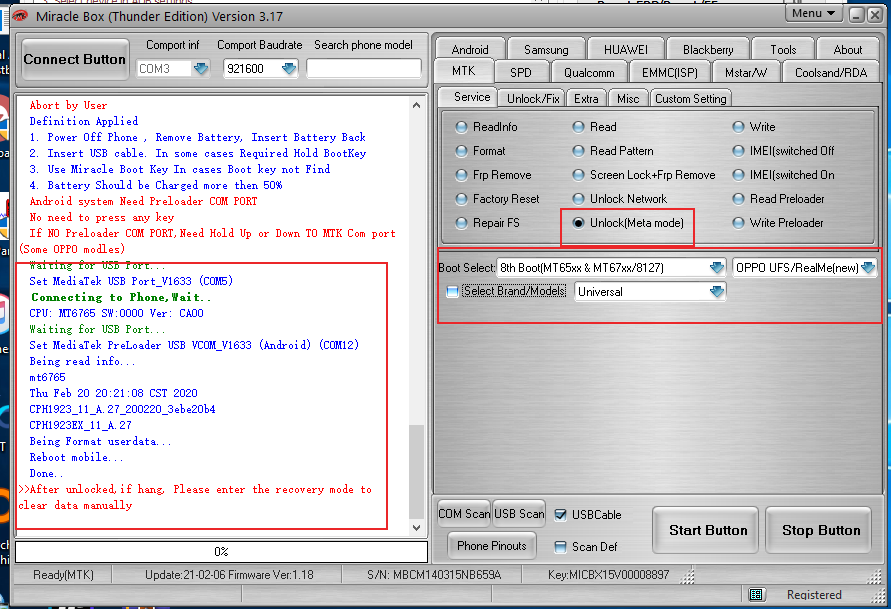Click the Connect Button

[74, 60]
